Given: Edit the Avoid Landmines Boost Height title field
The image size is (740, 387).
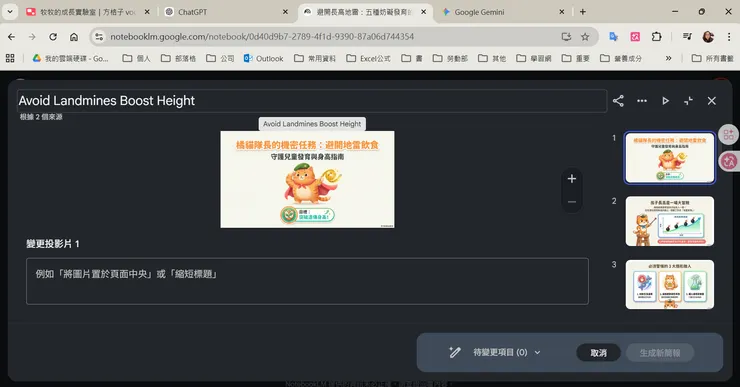Looking at the screenshot, I should click(312, 101).
